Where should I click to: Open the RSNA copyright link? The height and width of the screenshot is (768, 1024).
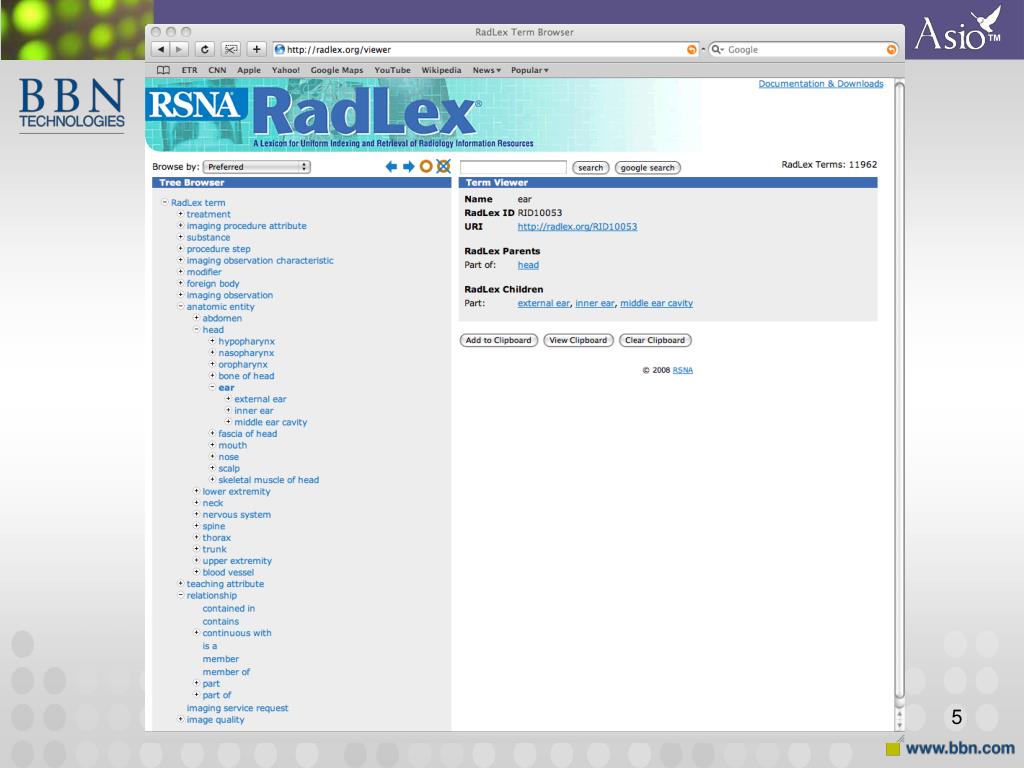pyautogui.click(x=682, y=370)
